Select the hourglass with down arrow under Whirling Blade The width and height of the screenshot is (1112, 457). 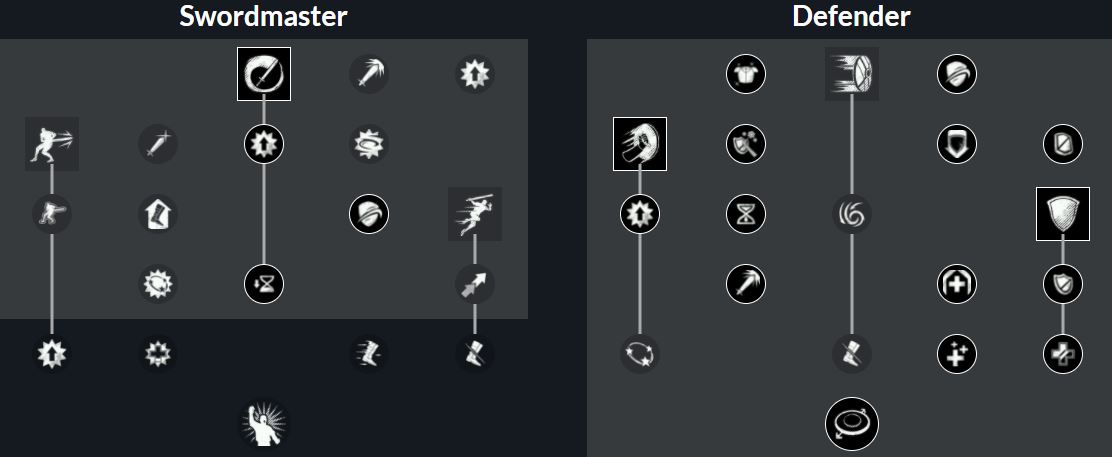click(264, 285)
